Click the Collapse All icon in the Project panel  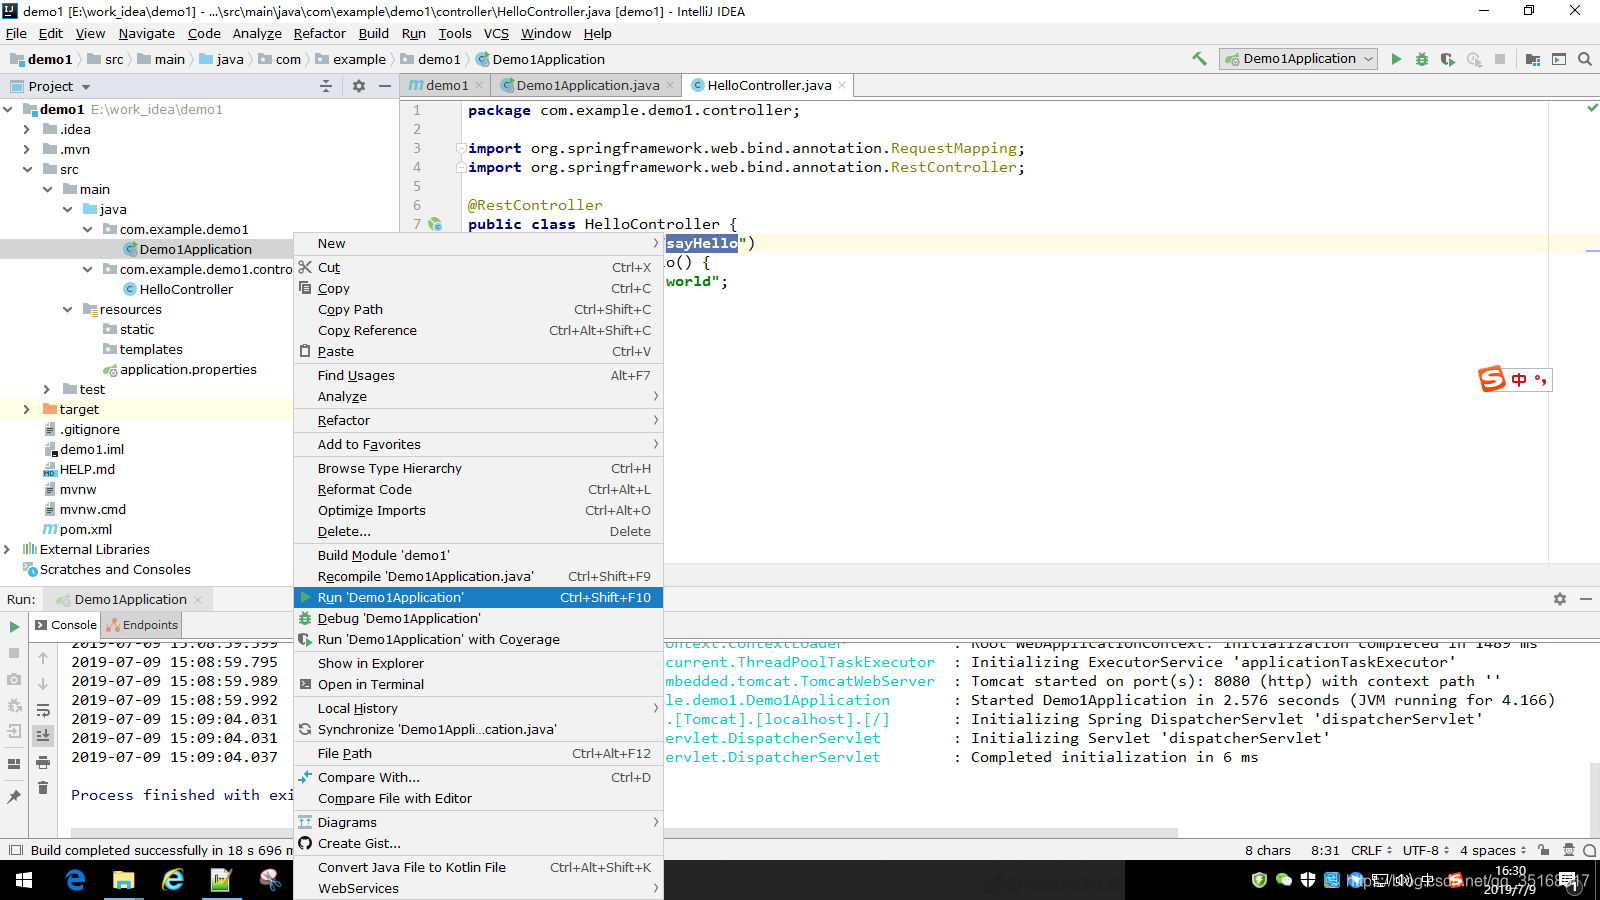(326, 86)
